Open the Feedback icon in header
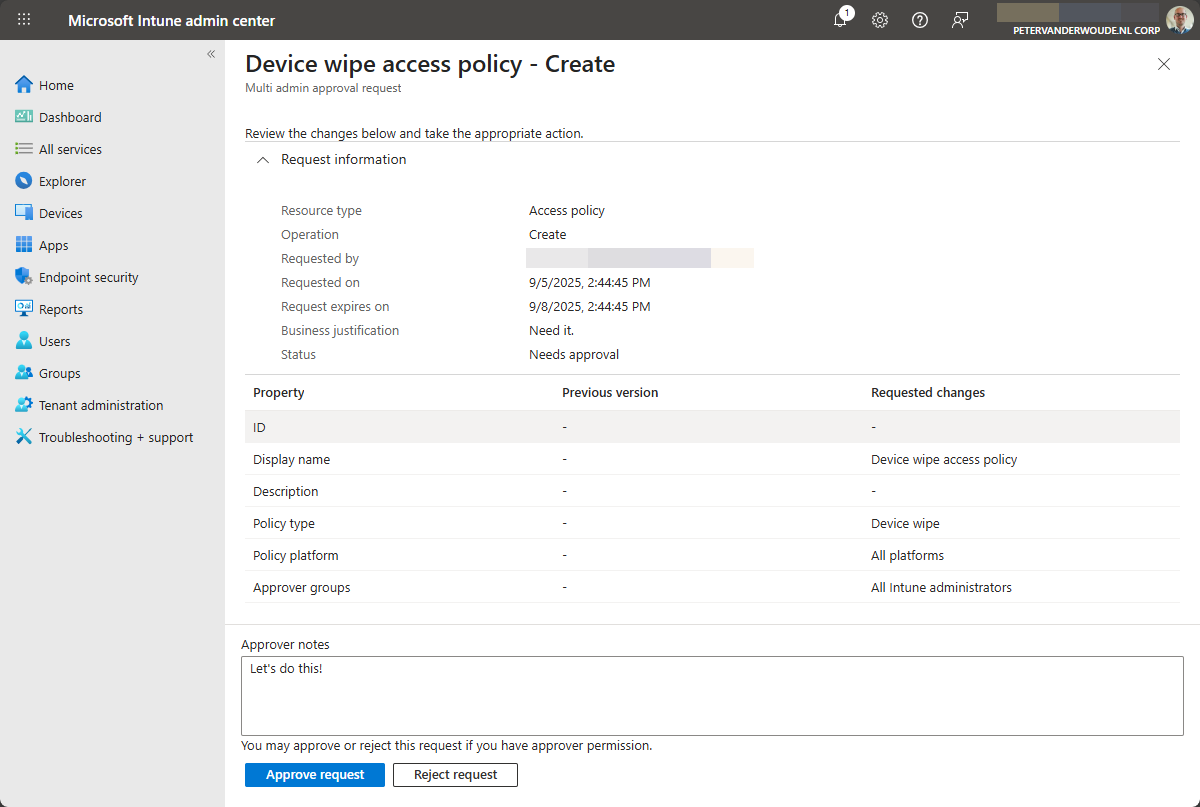1200x807 pixels. tap(960, 20)
